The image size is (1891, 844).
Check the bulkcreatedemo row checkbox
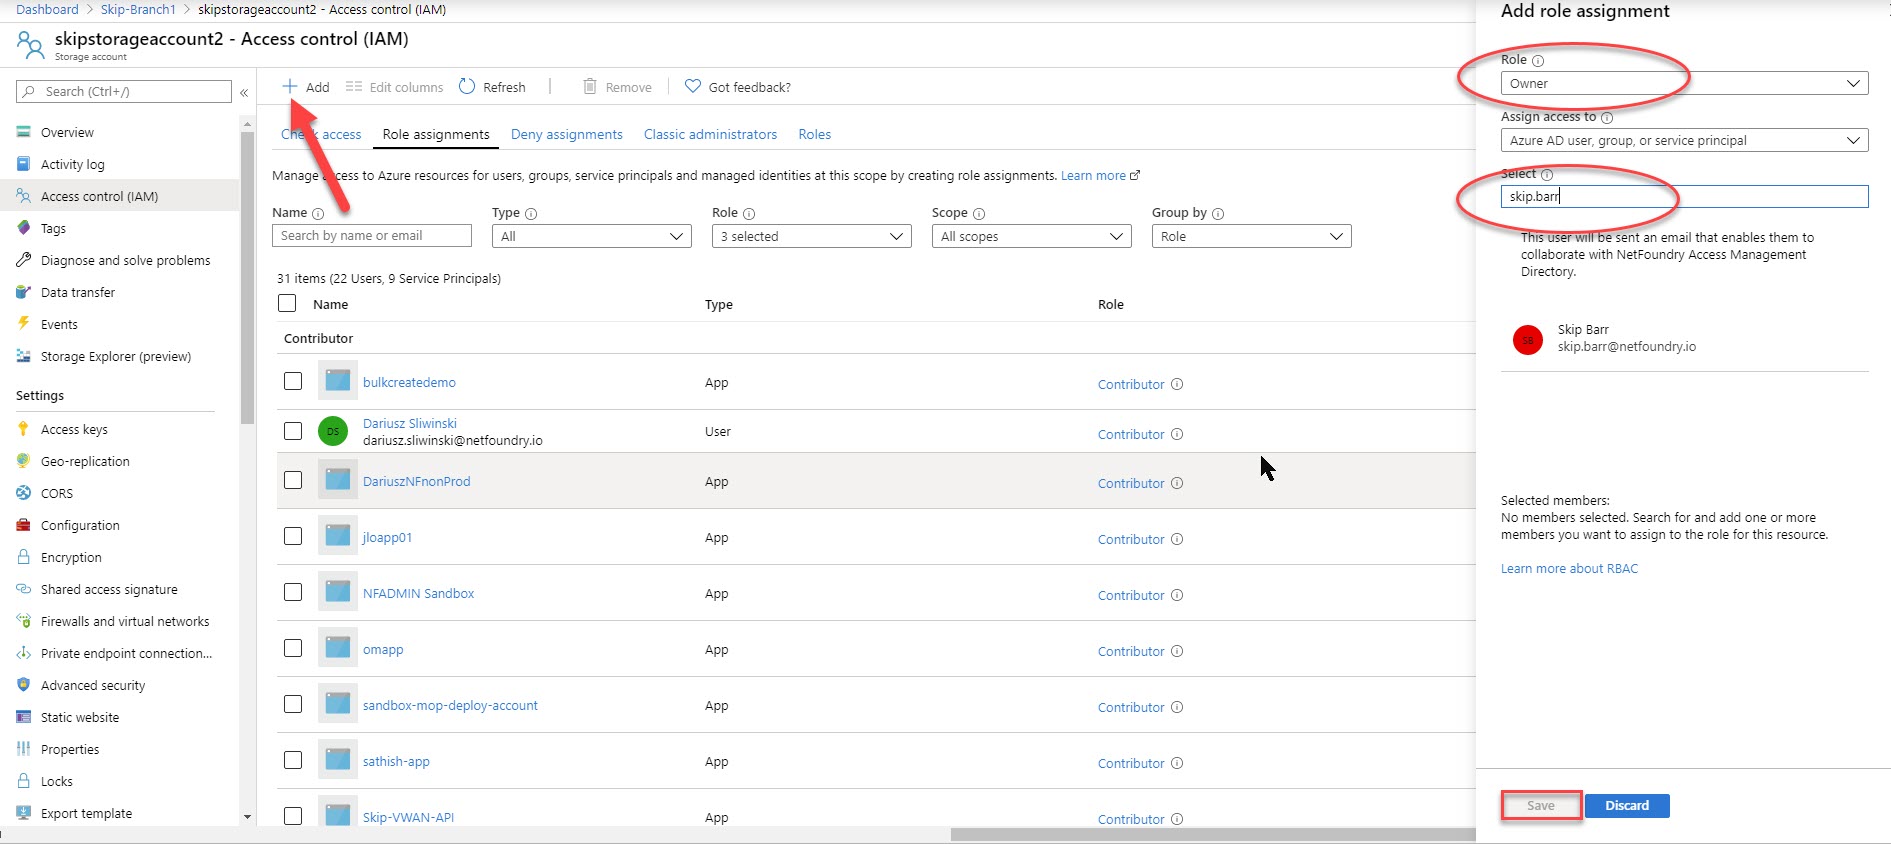pyautogui.click(x=293, y=381)
